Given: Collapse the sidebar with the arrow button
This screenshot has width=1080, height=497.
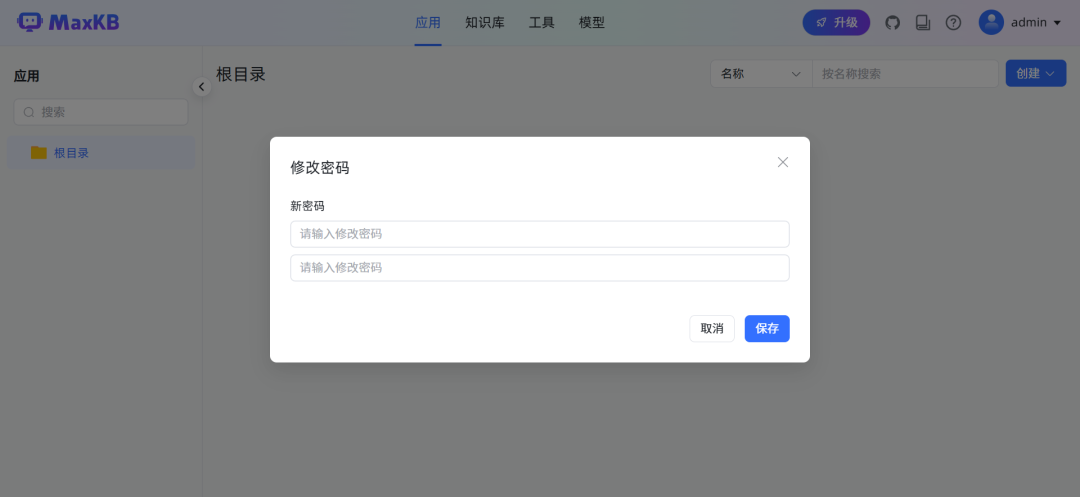Looking at the screenshot, I should 201,87.
